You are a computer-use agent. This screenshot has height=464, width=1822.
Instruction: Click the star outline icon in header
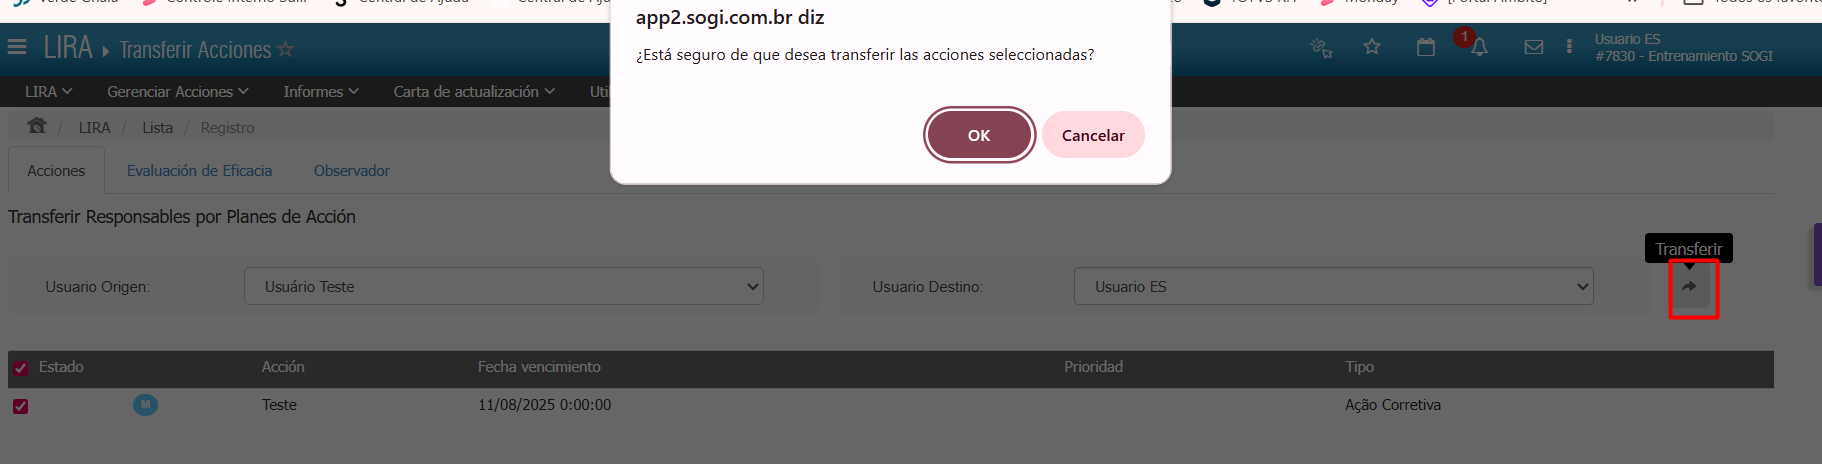click(1372, 47)
